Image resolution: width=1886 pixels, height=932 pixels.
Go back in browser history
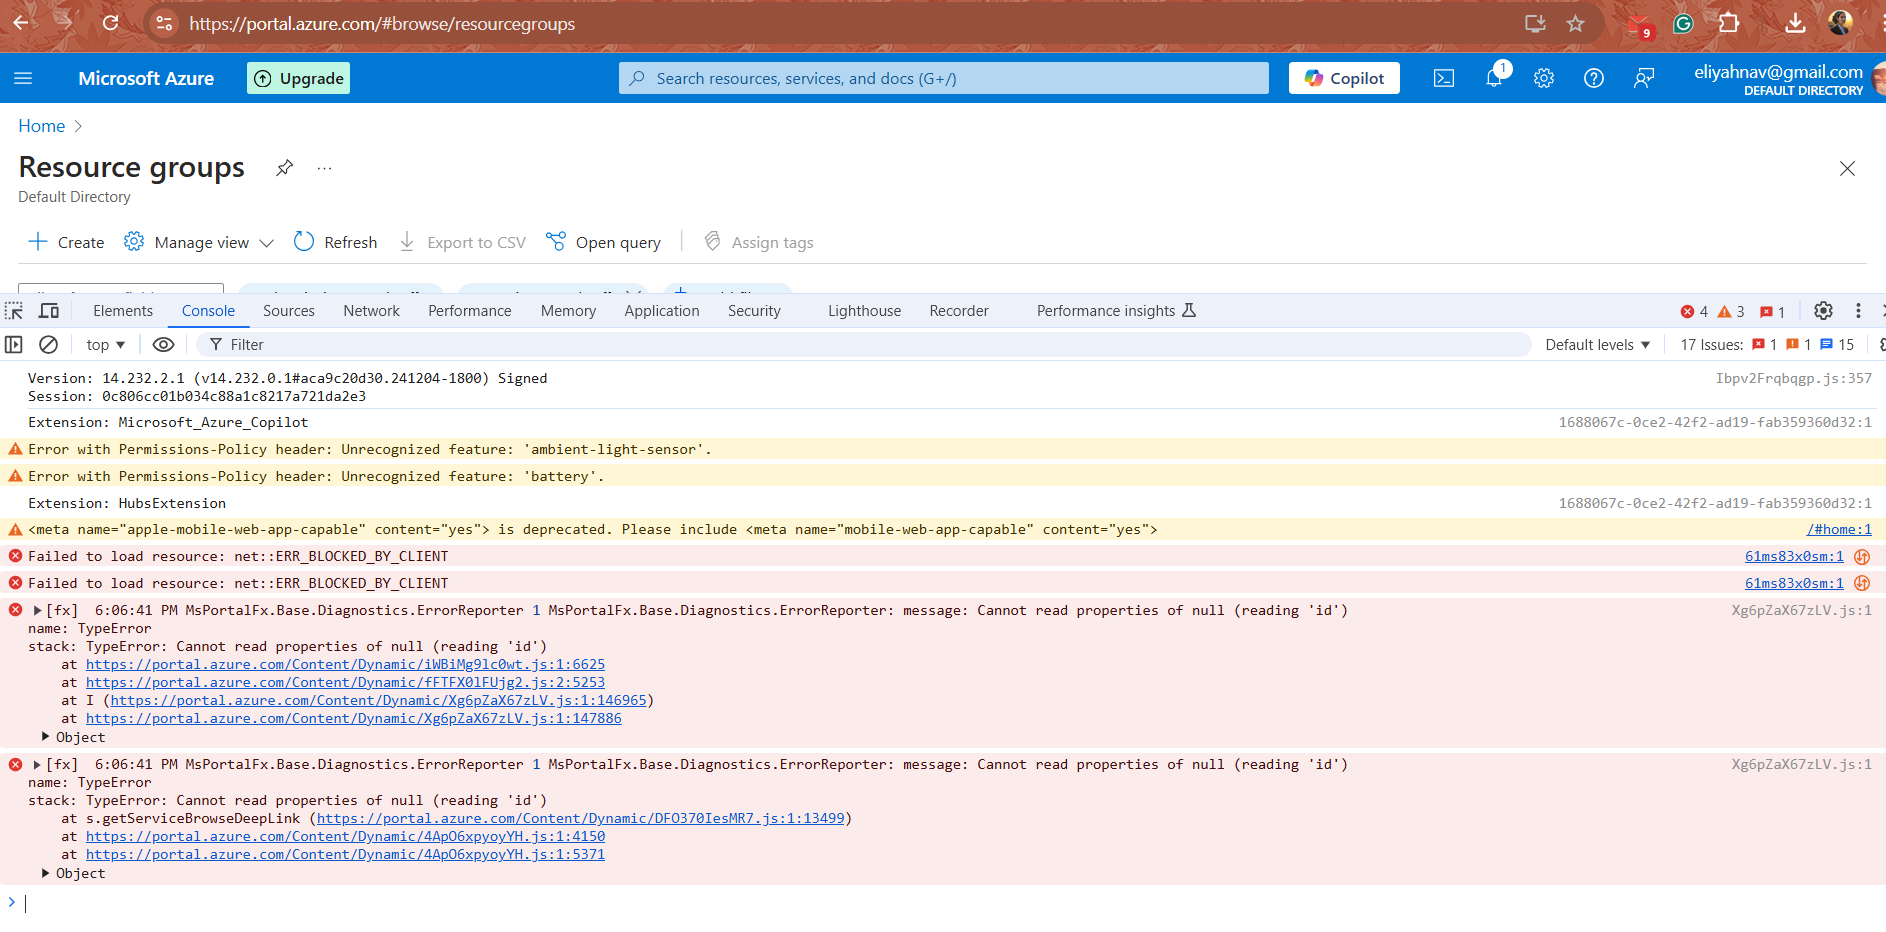tap(20, 22)
